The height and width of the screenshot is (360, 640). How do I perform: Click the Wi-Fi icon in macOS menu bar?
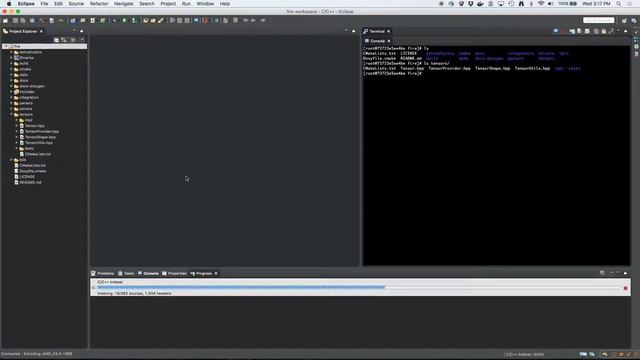541,4
